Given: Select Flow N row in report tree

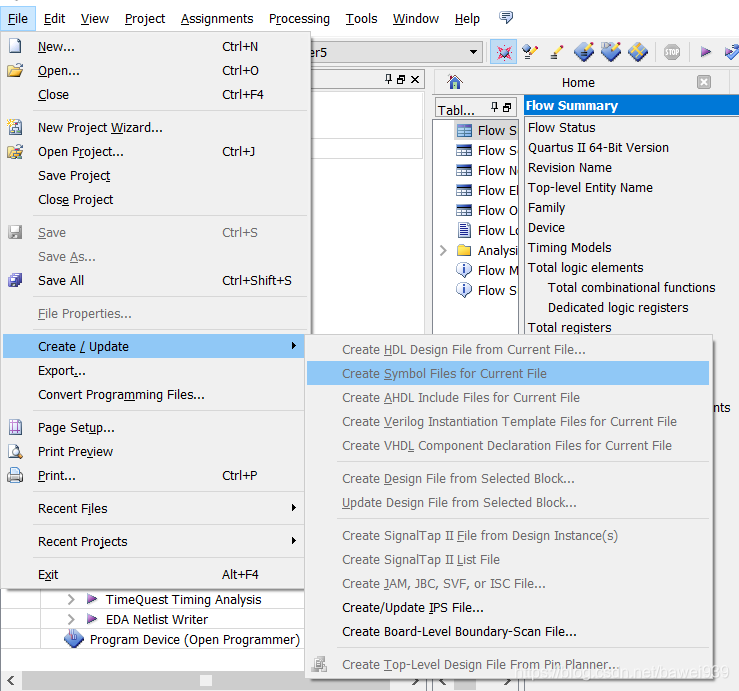Looking at the screenshot, I should coord(486,170).
